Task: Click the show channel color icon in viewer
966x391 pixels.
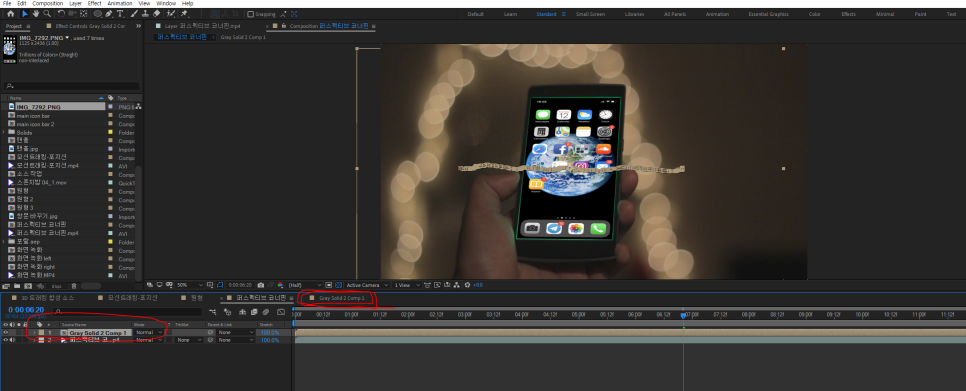Action: (280, 285)
